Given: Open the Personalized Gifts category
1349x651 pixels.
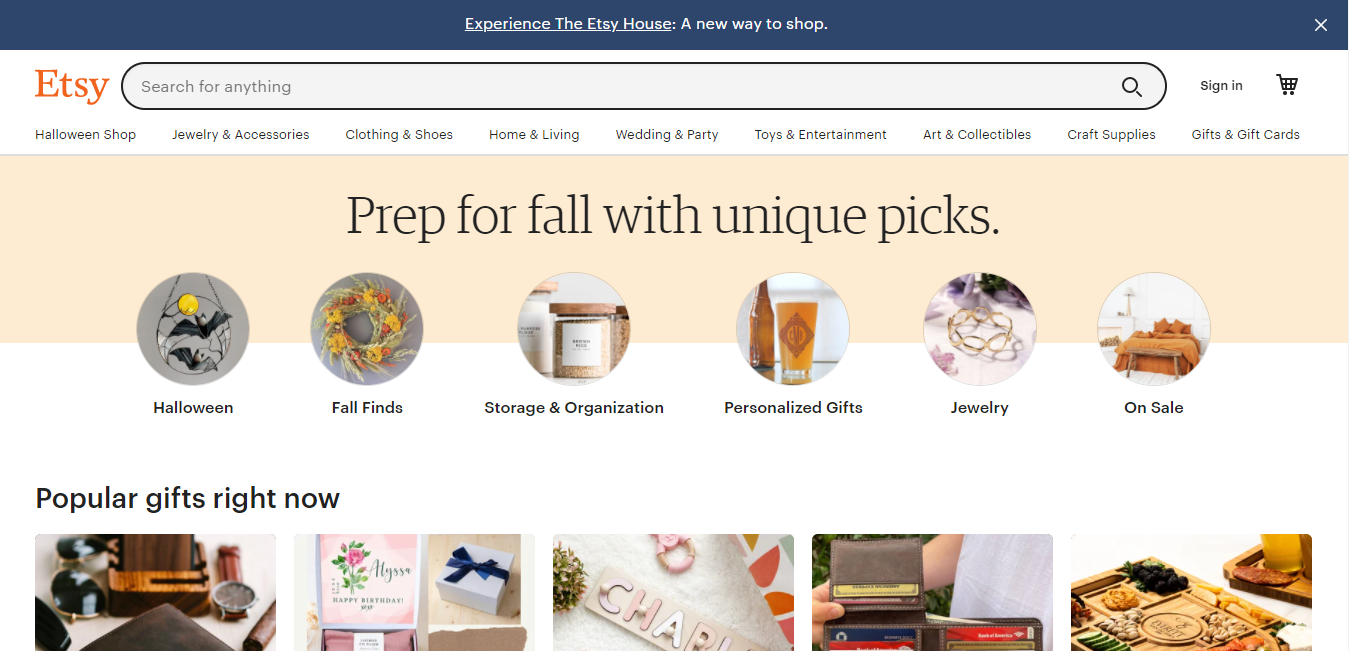Looking at the screenshot, I should click(792, 329).
